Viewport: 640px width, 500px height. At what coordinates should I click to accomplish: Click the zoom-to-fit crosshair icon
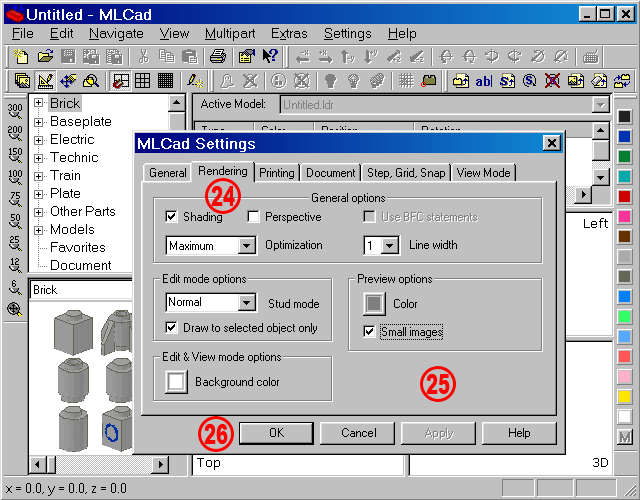click(x=15, y=309)
